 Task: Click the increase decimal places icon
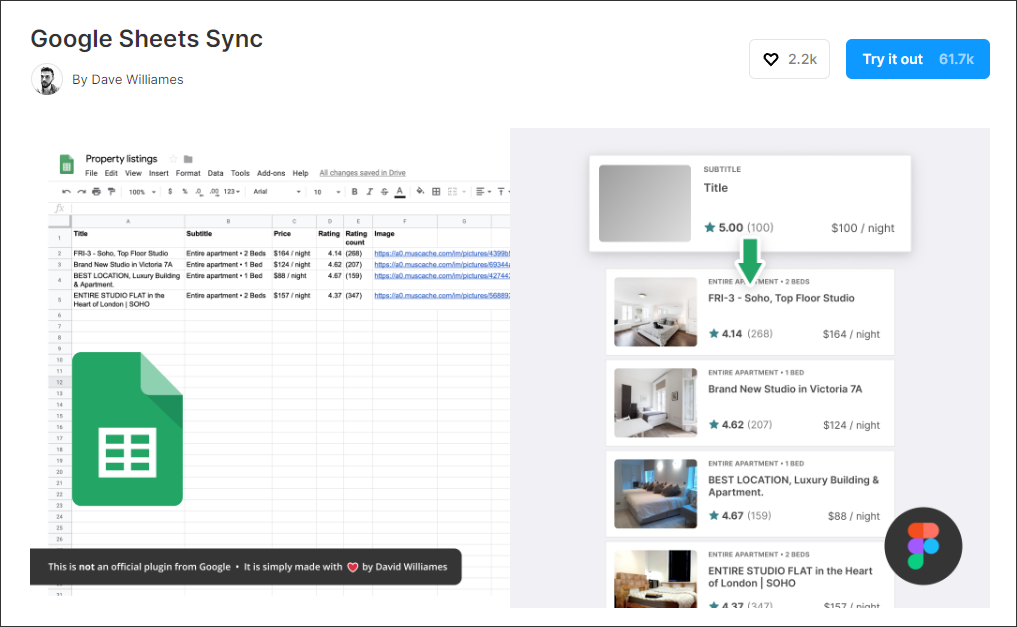tap(214, 192)
